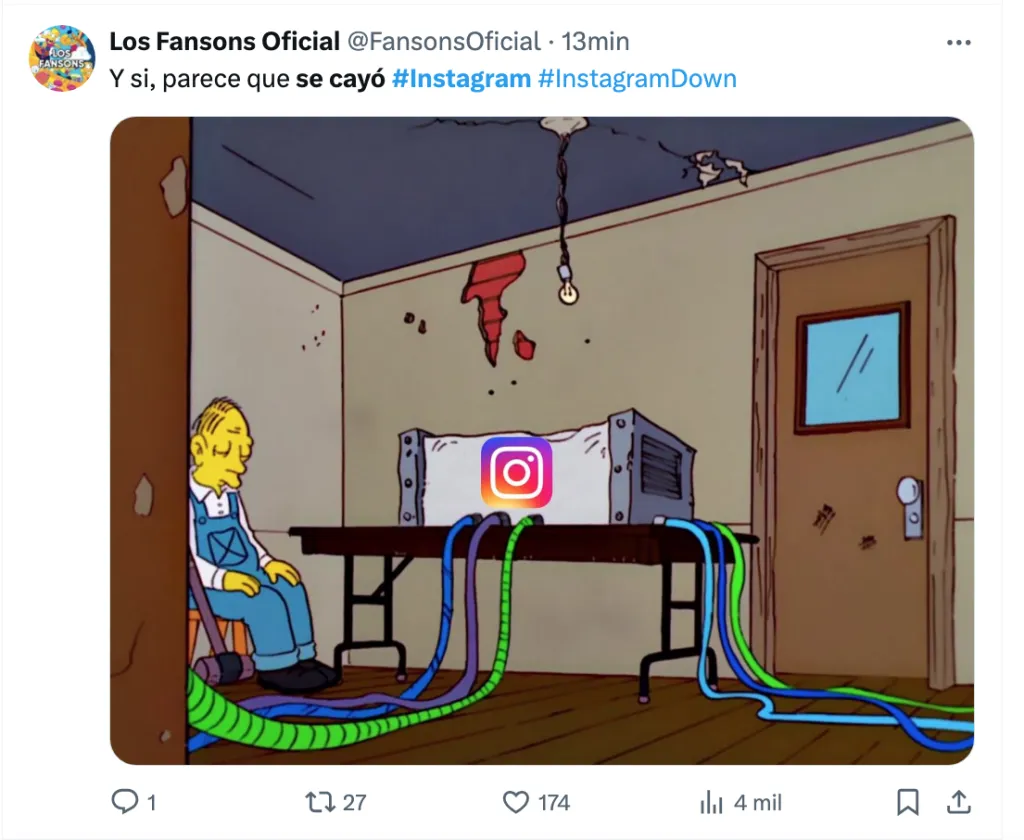Share the tweet via the upload arrow icon
The image size is (1024, 840).
(x=957, y=801)
